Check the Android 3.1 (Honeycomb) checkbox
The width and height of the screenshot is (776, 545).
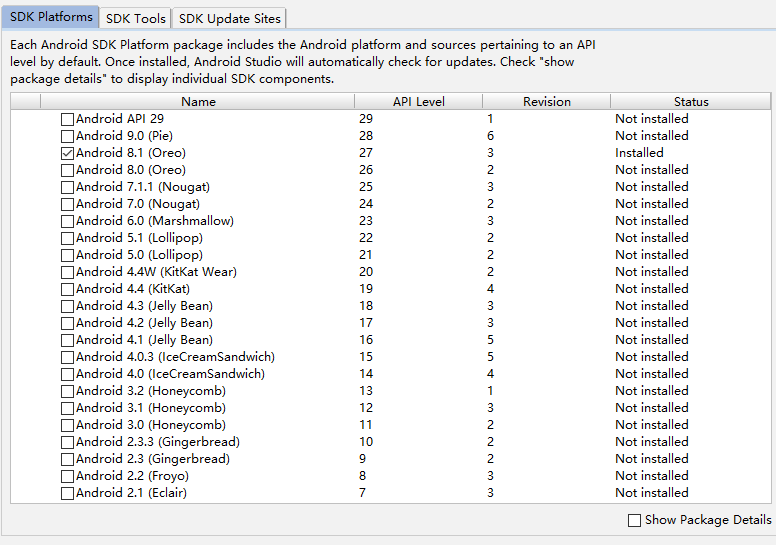67,408
